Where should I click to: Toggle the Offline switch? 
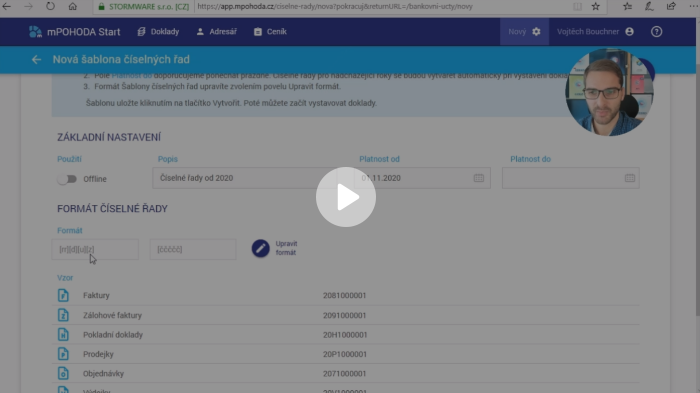tap(67, 179)
